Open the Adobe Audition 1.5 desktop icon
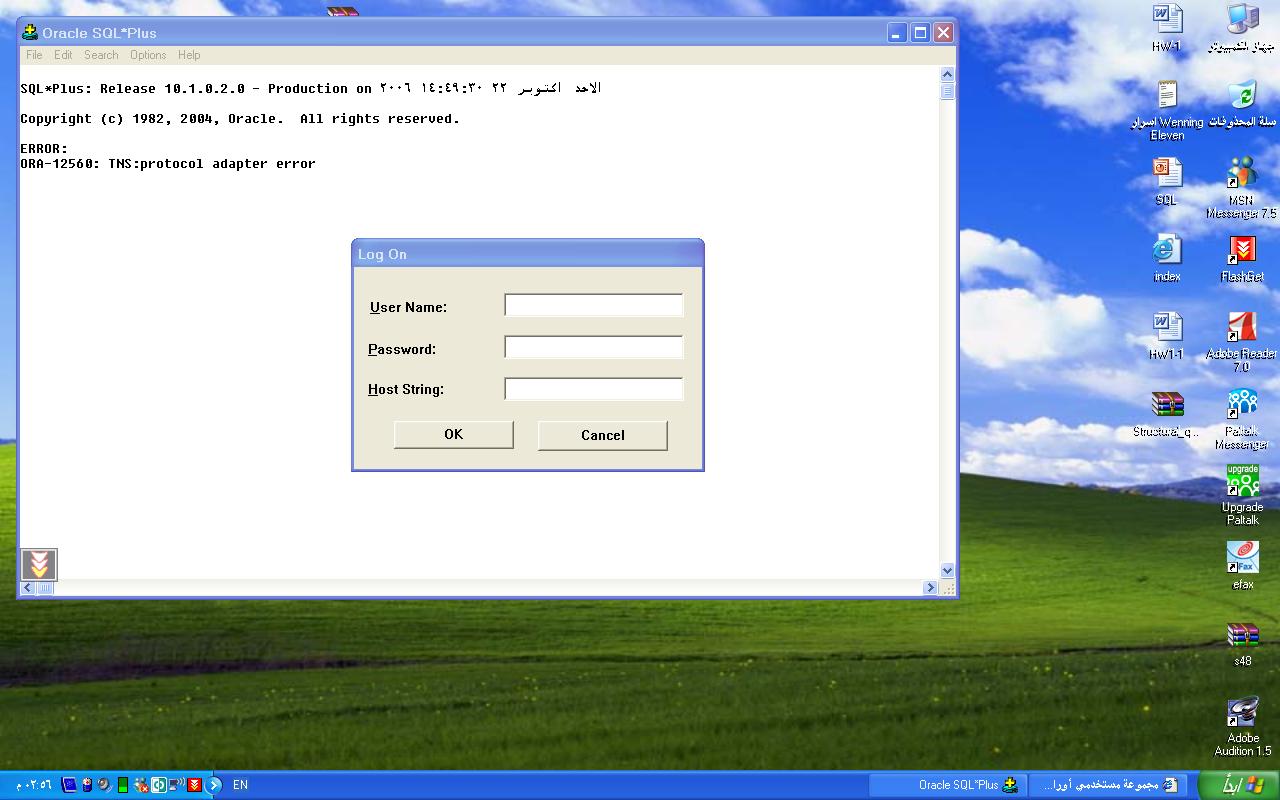The height and width of the screenshot is (800, 1280). tap(1242, 712)
